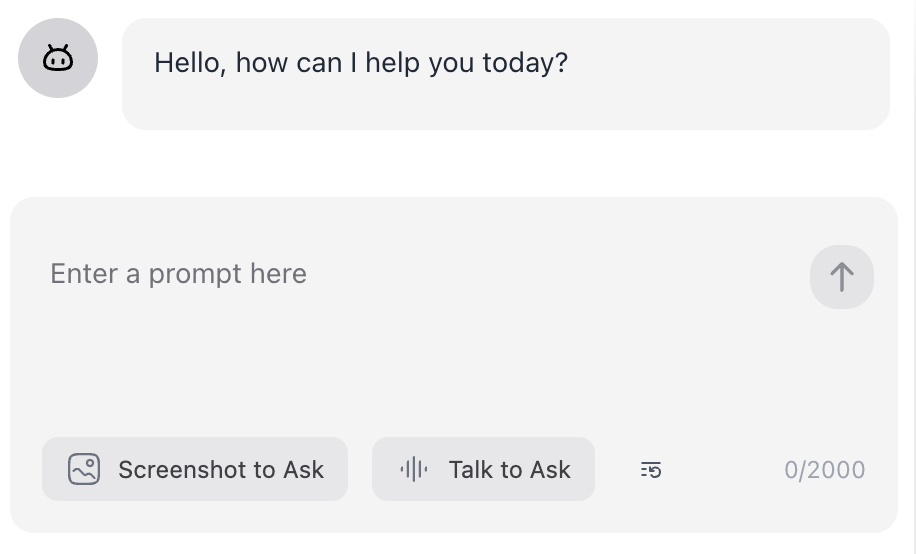
Task: Click the "Screenshot to Ask" label text
Action: 221,470
